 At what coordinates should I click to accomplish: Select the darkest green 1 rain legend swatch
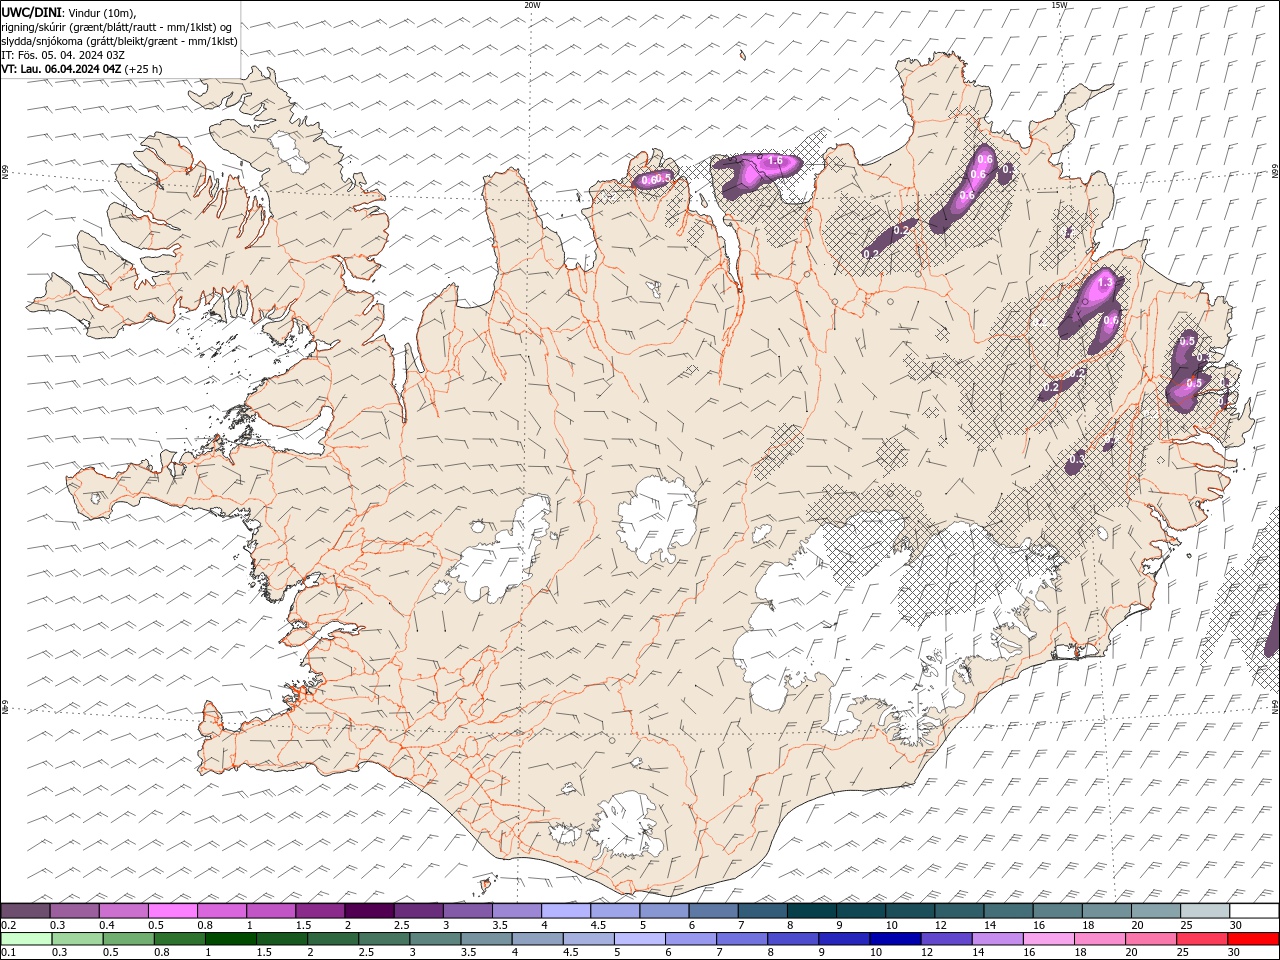click(232, 939)
